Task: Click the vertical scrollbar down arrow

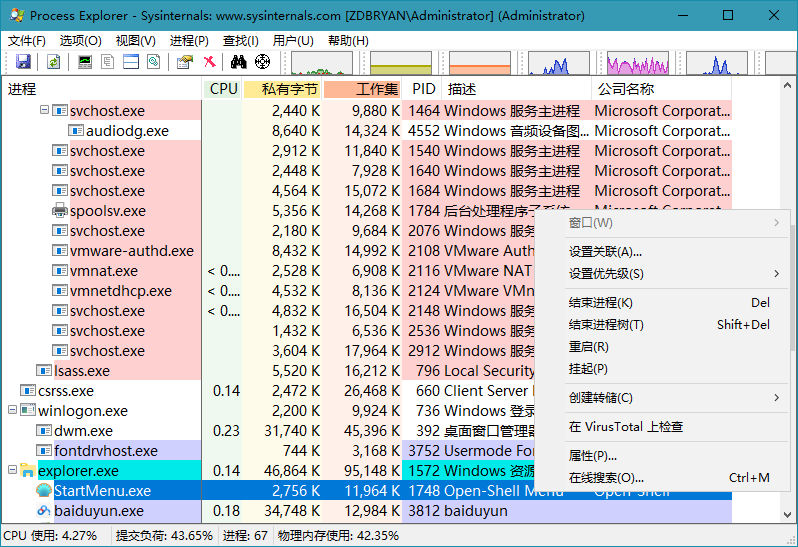Action: (787, 514)
